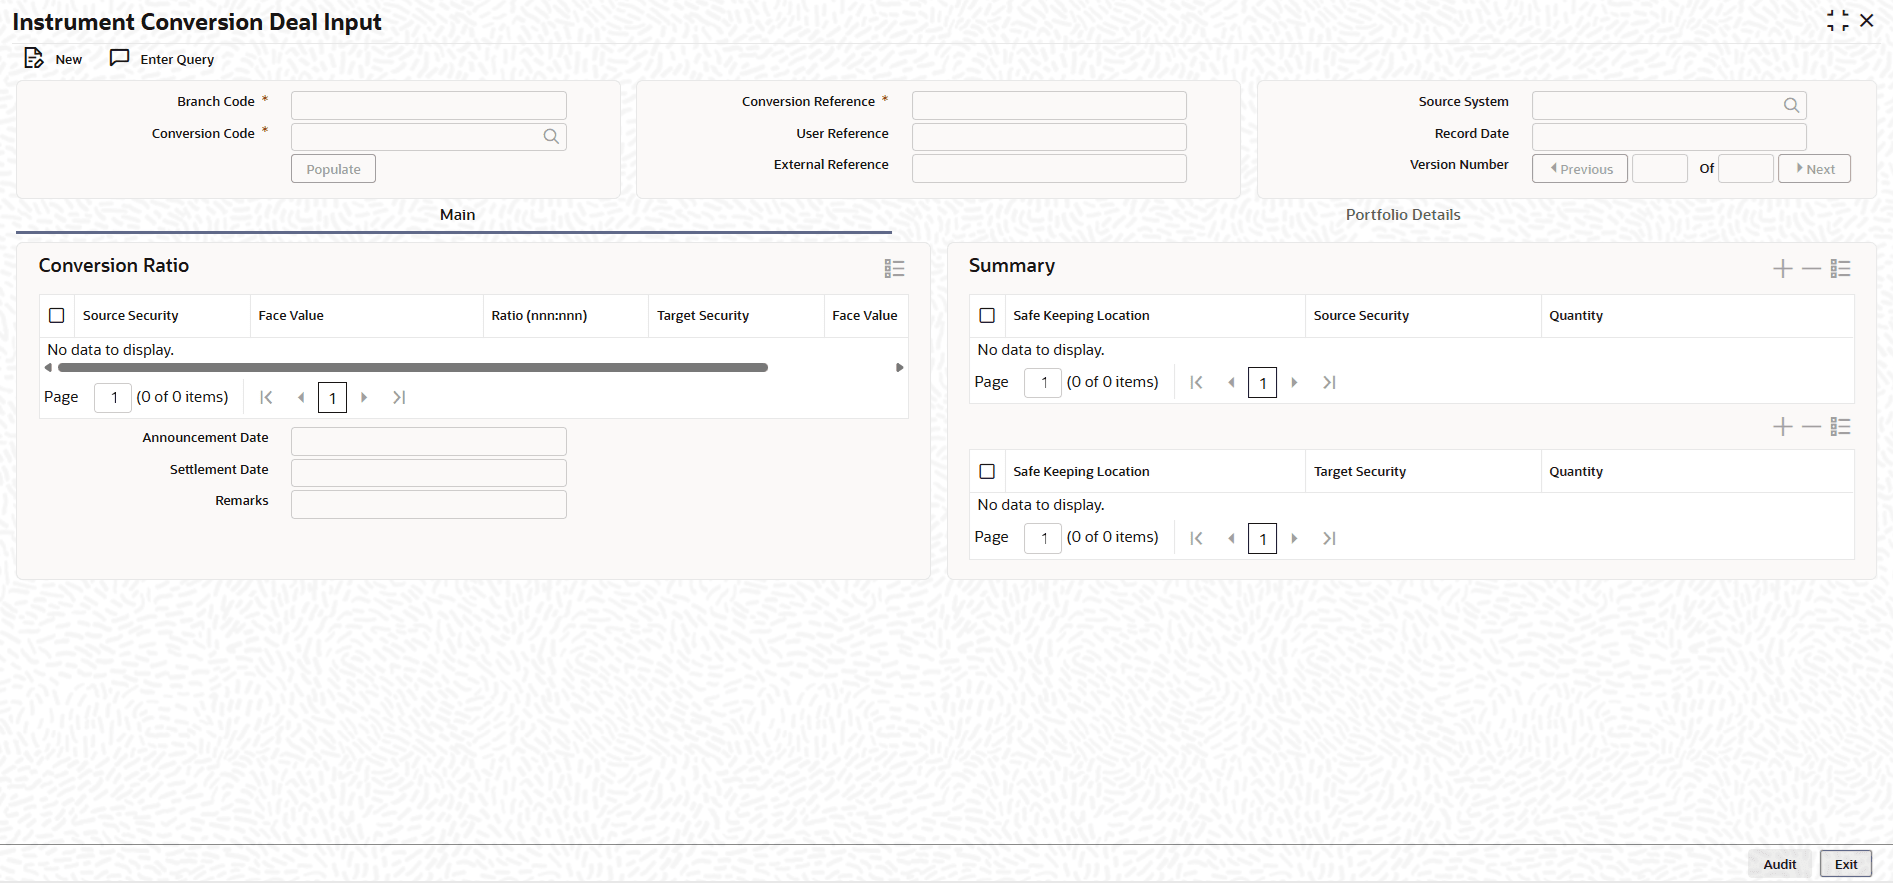Image resolution: width=1893 pixels, height=886 pixels.
Task: Click Source Security header in Conversion Ratio table
Action: pos(130,316)
